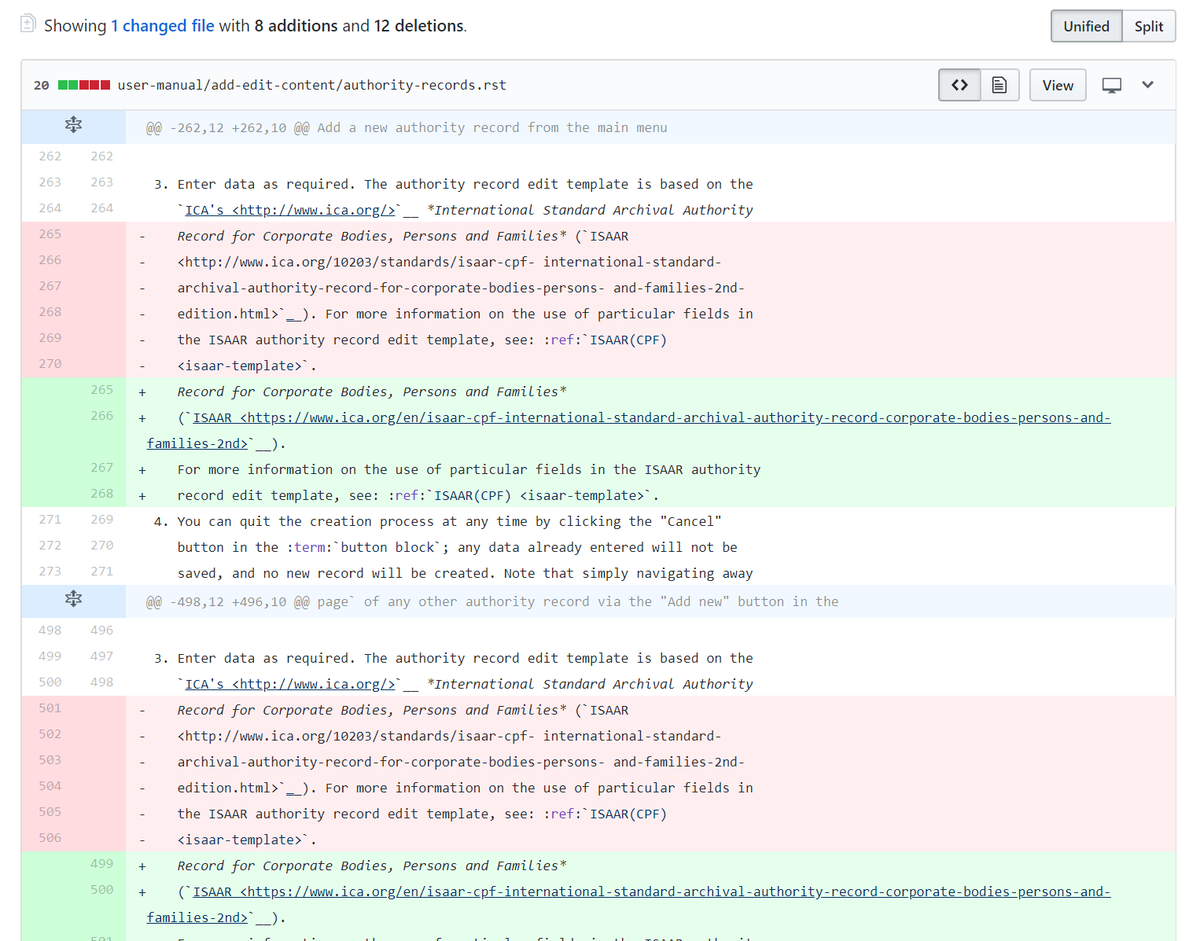Select the source diff <> icon
Image resolution: width=1200 pixels, height=941 pixels.
click(959, 85)
